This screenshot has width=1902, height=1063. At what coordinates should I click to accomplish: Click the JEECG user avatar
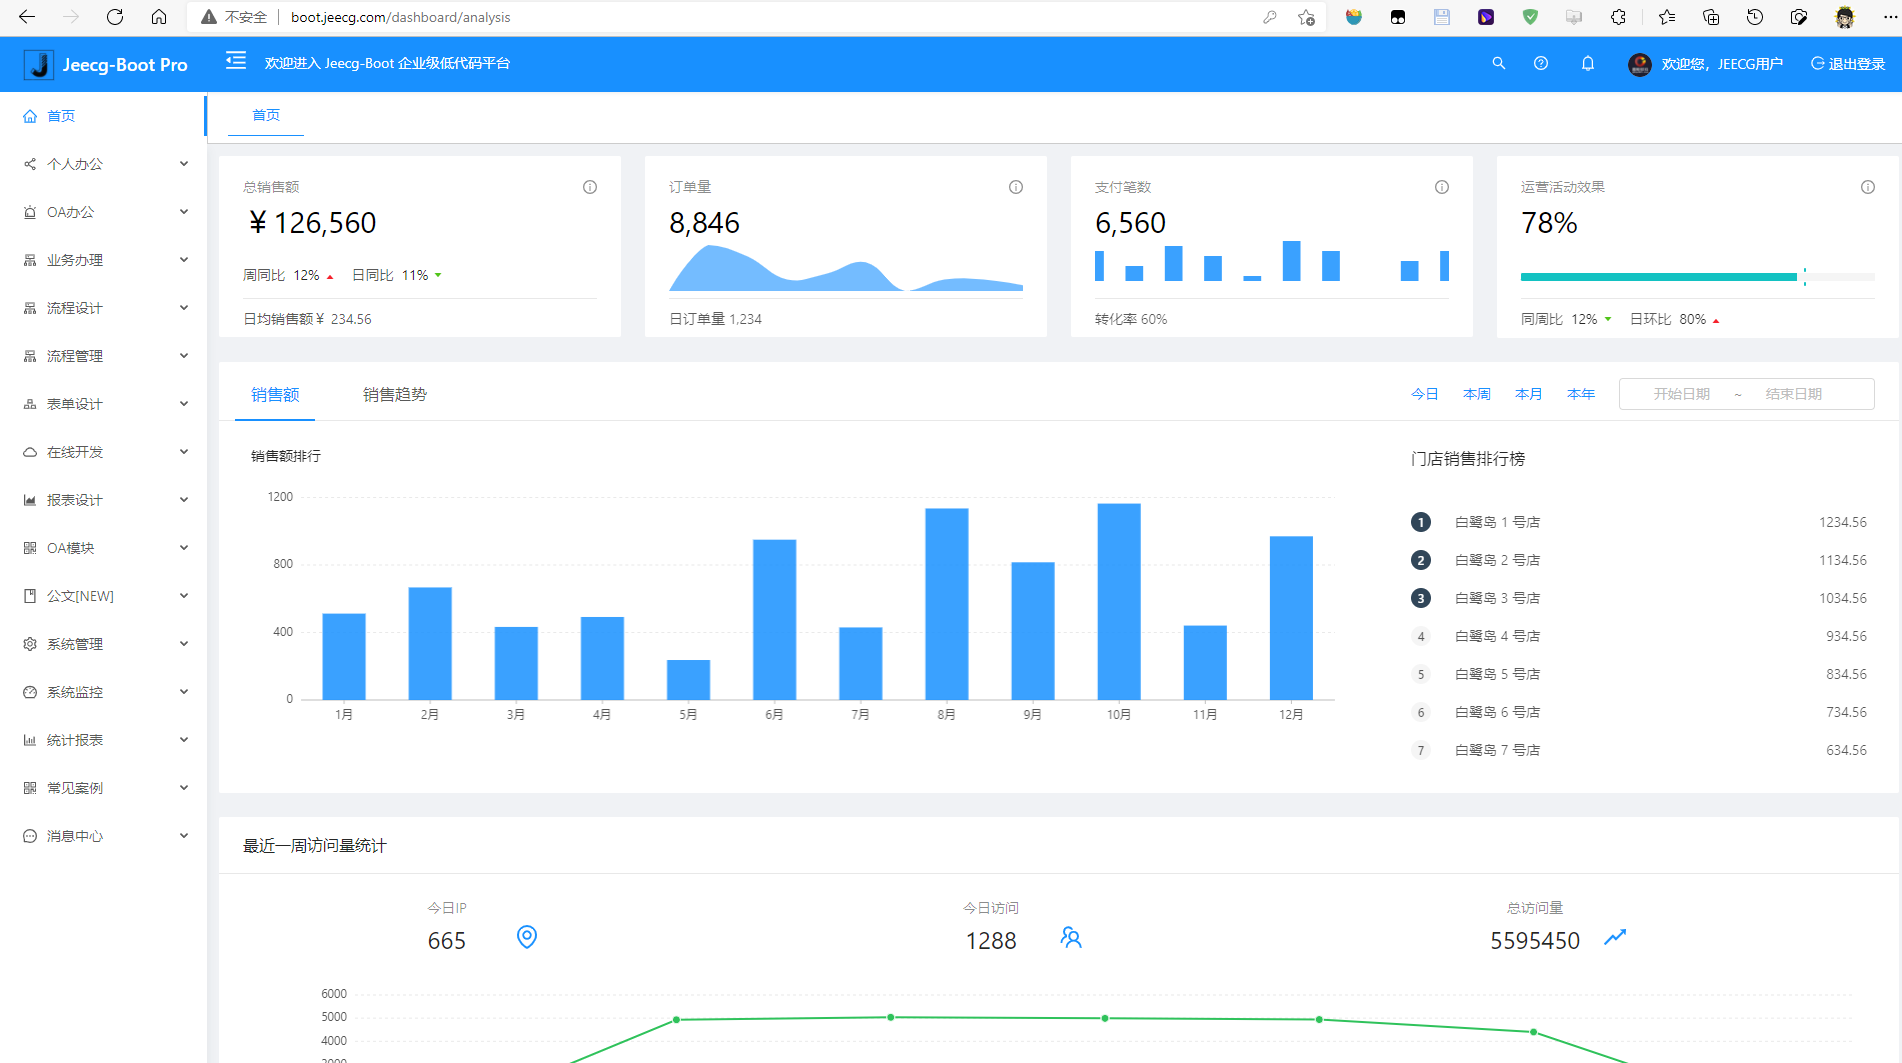pyautogui.click(x=1640, y=64)
